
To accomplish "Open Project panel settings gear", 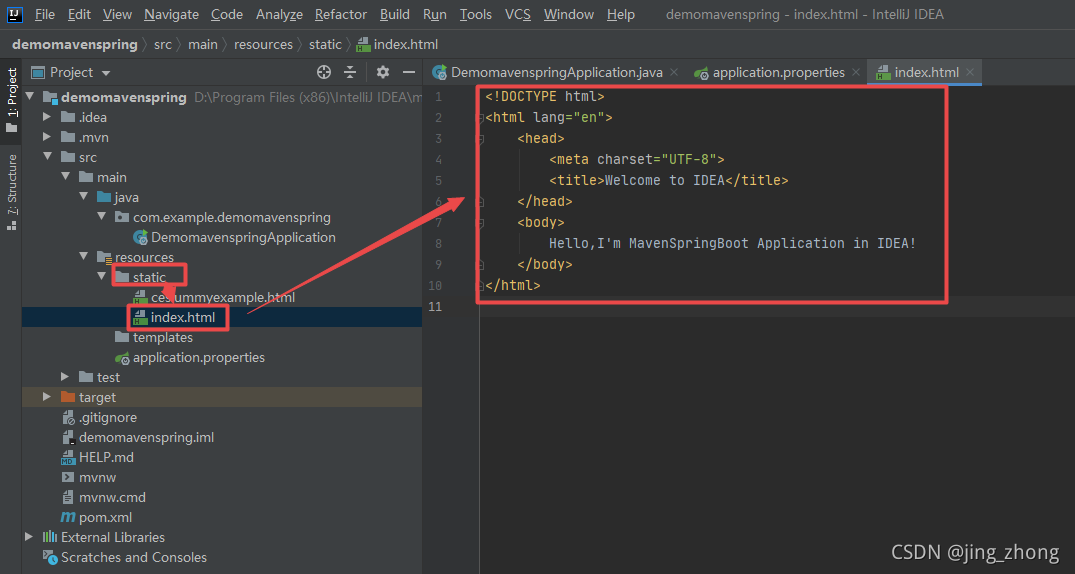I will coord(383,72).
